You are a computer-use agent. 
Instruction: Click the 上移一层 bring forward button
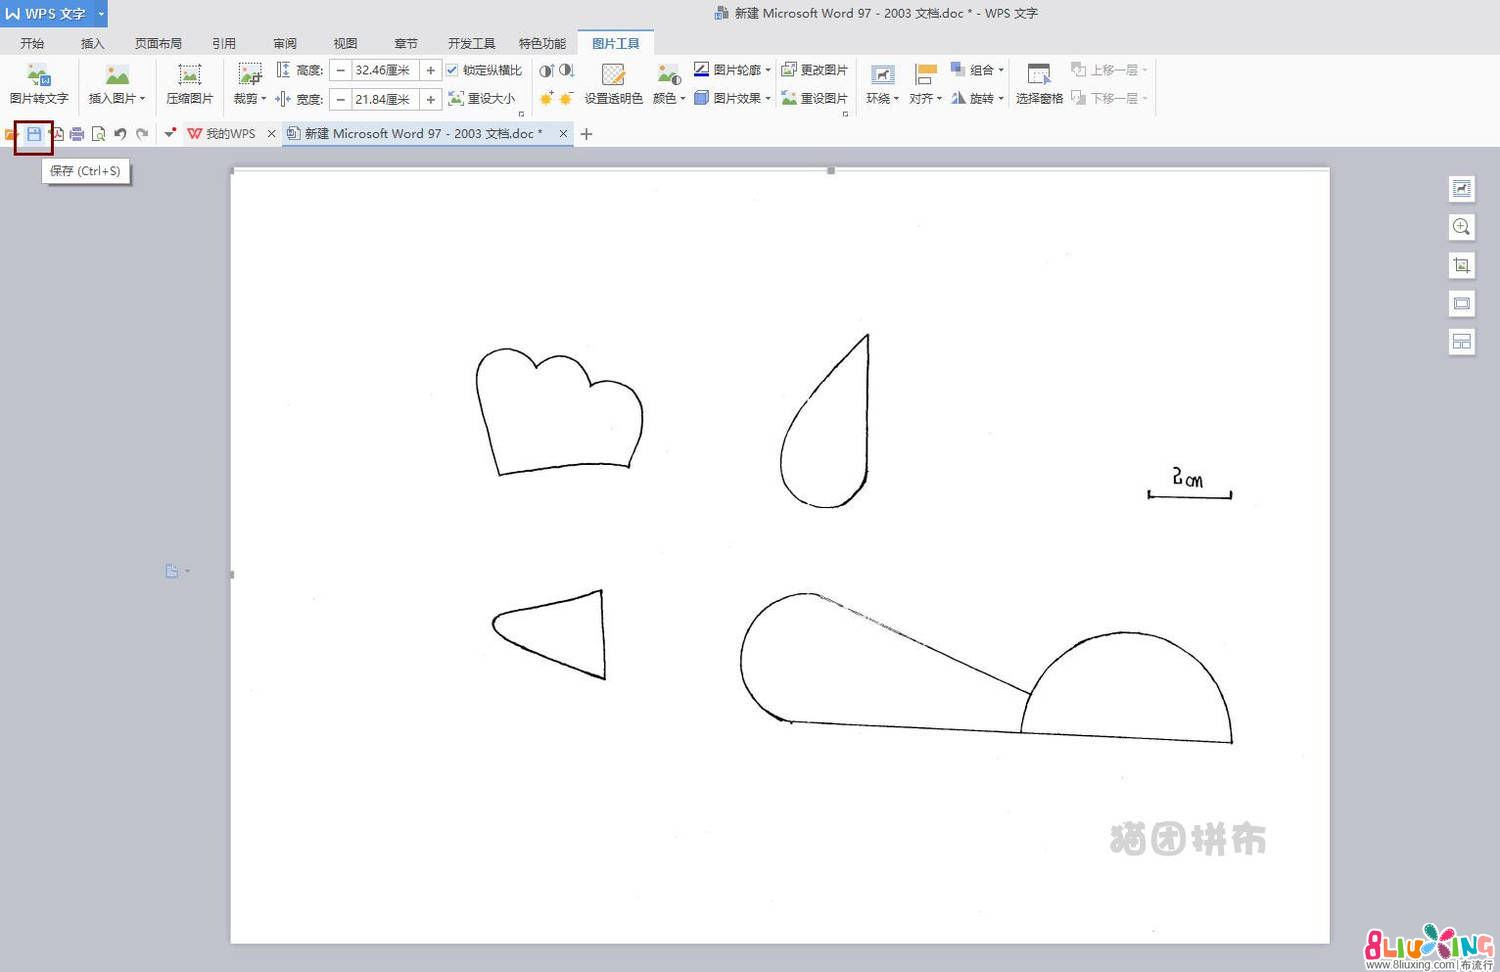pos(1108,70)
